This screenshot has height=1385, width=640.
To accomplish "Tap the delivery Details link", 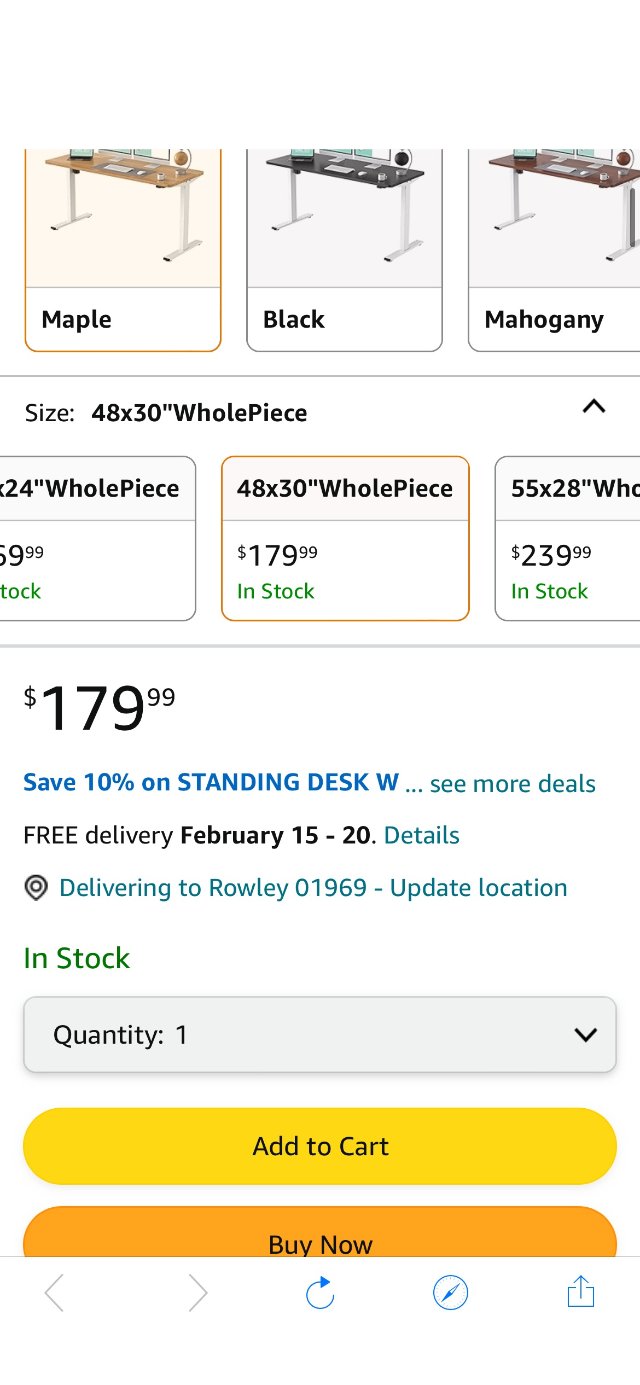I will [x=421, y=835].
